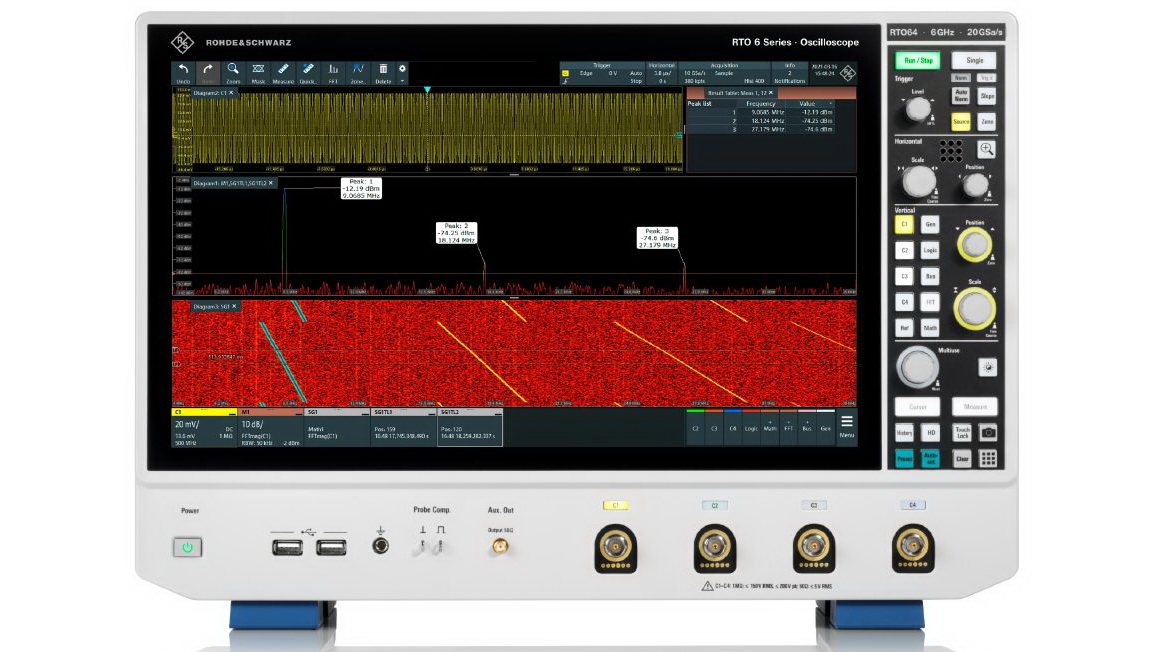The image size is (1159, 652).
Task: Start the FFT toolbar tool
Action: point(333,72)
